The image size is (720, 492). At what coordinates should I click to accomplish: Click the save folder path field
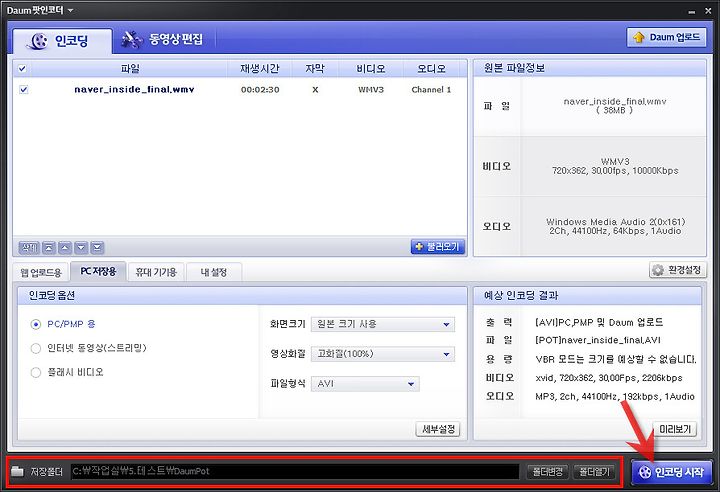pyautogui.click(x=295, y=471)
